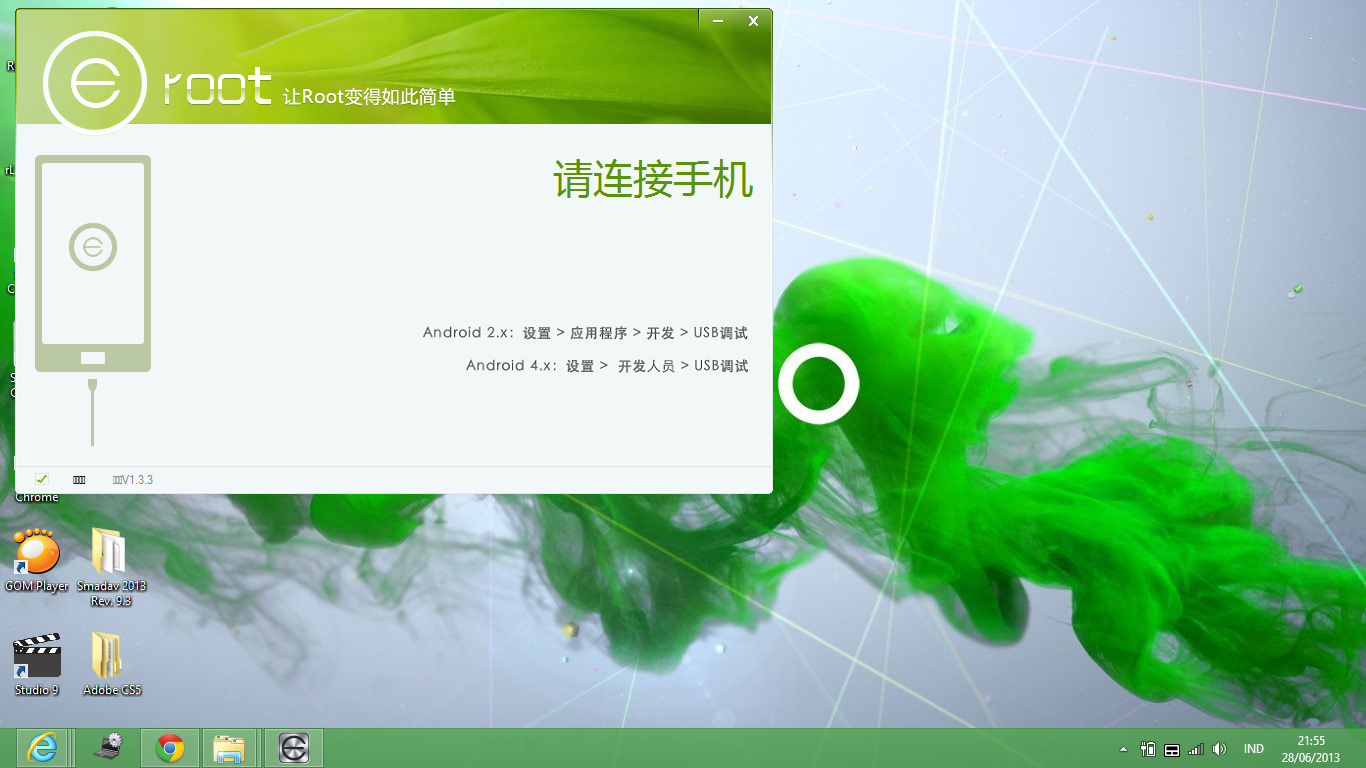Click the phone illustration graphic

tap(93, 264)
